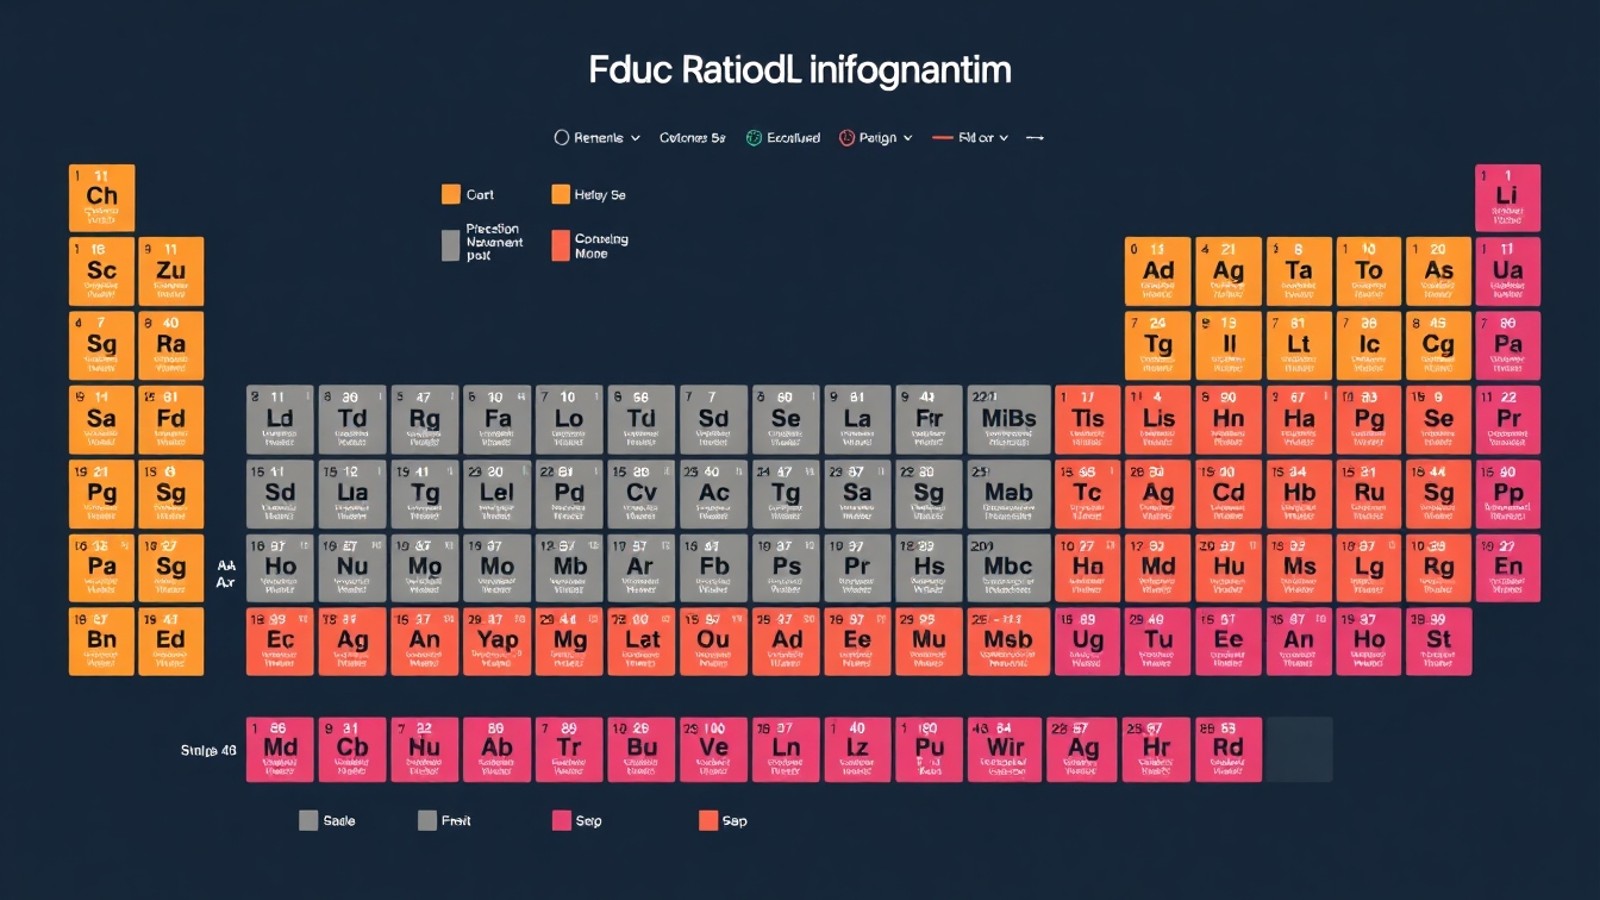
Task: Click the Sinige 46 row label
Action: point(208,750)
